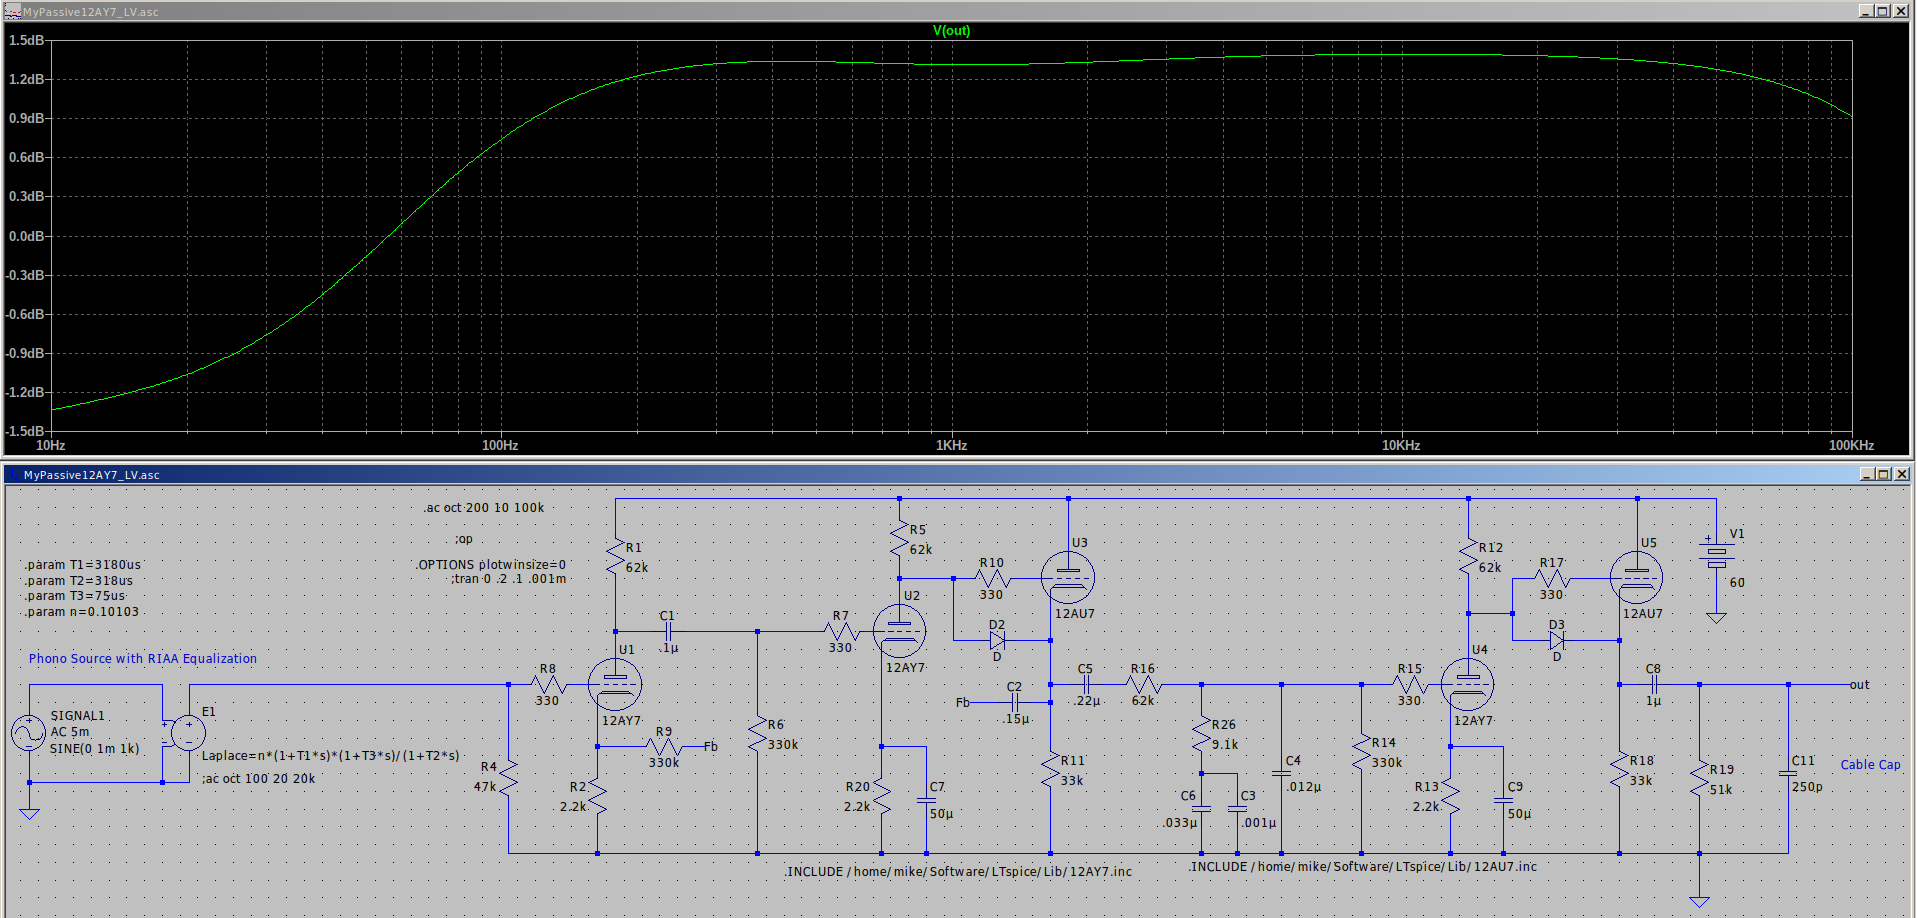This screenshot has height=918, width=1917.
Task: Select capacitor C8 1µ symbol
Action: pyautogui.click(x=1653, y=685)
